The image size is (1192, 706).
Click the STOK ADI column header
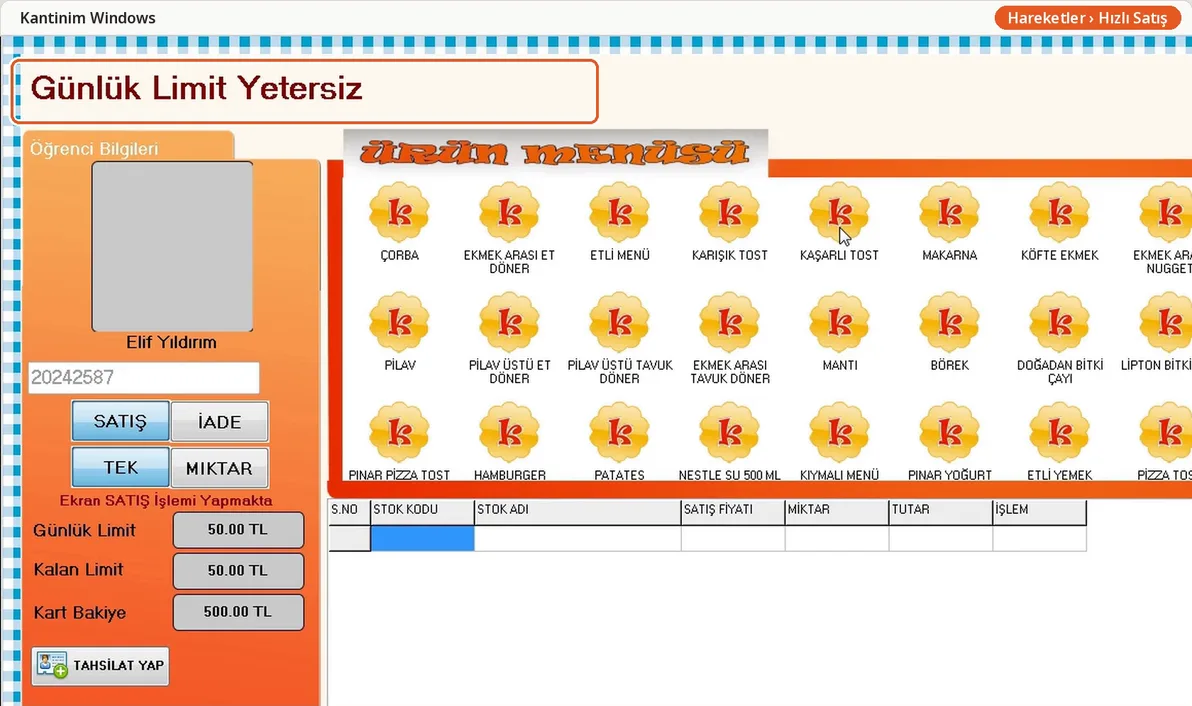pyautogui.click(x=577, y=511)
